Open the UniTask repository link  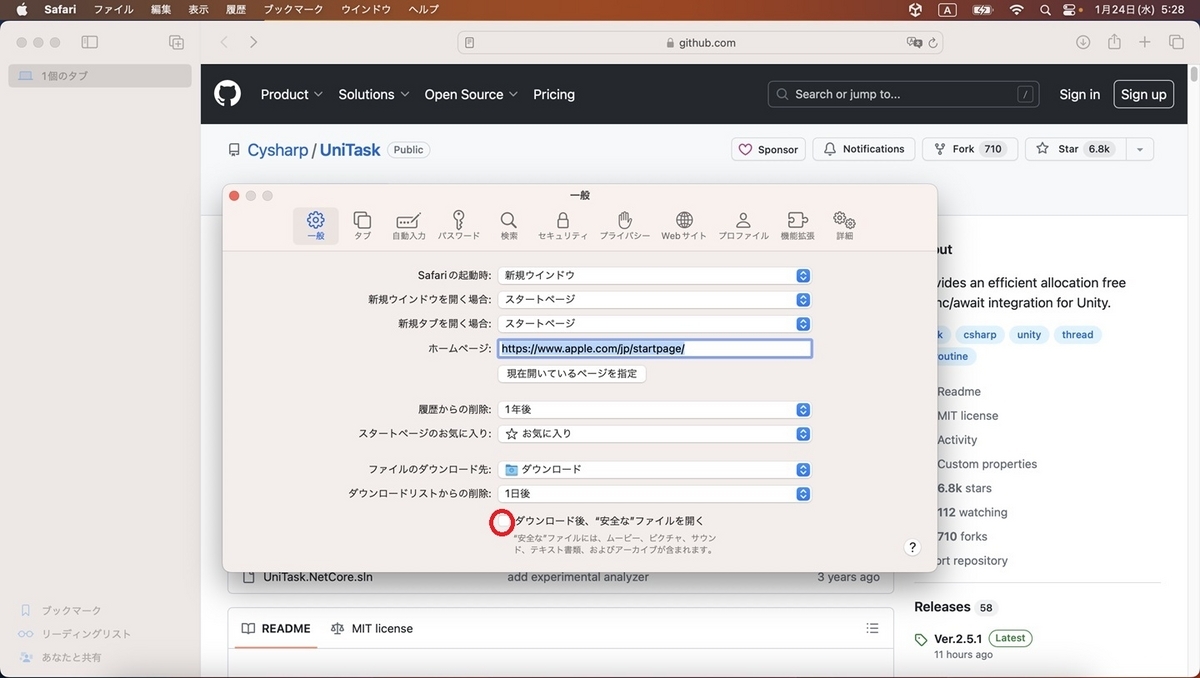click(350, 150)
